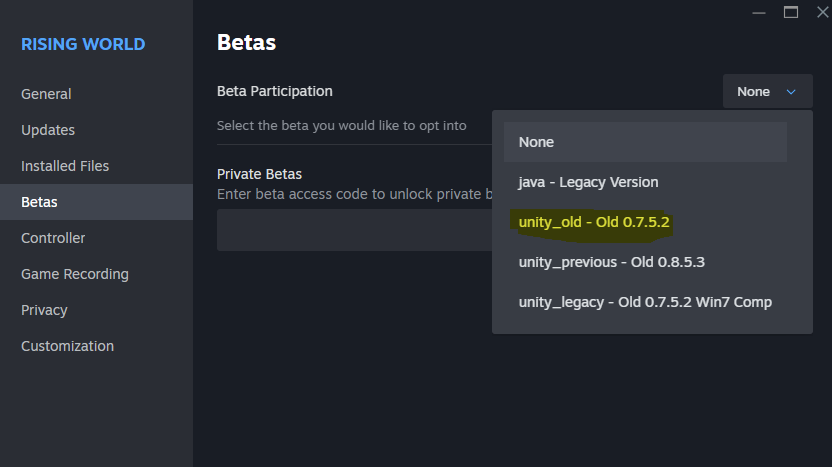Select java - Legacy Version beta
This screenshot has width=832, height=467.
click(588, 182)
